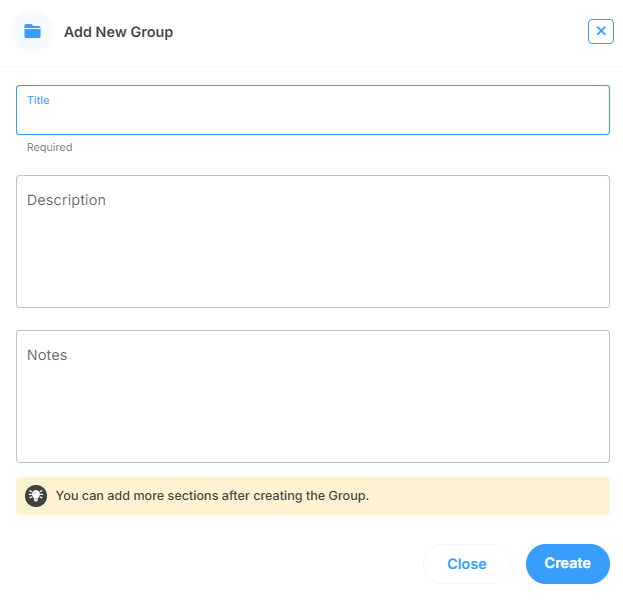Click the lower empty area of Notes box
This screenshot has height=607, width=623.
click(x=312, y=445)
